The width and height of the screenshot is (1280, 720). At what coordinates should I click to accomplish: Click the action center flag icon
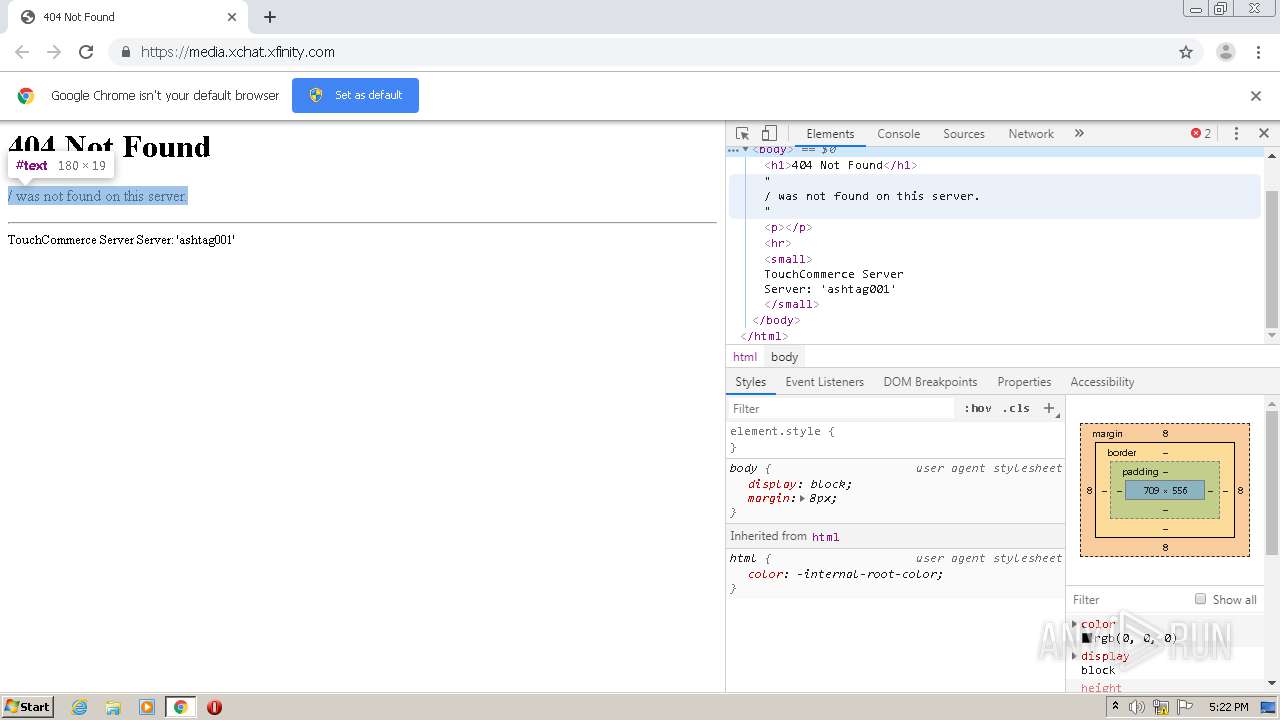pyautogui.click(x=1183, y=707)
